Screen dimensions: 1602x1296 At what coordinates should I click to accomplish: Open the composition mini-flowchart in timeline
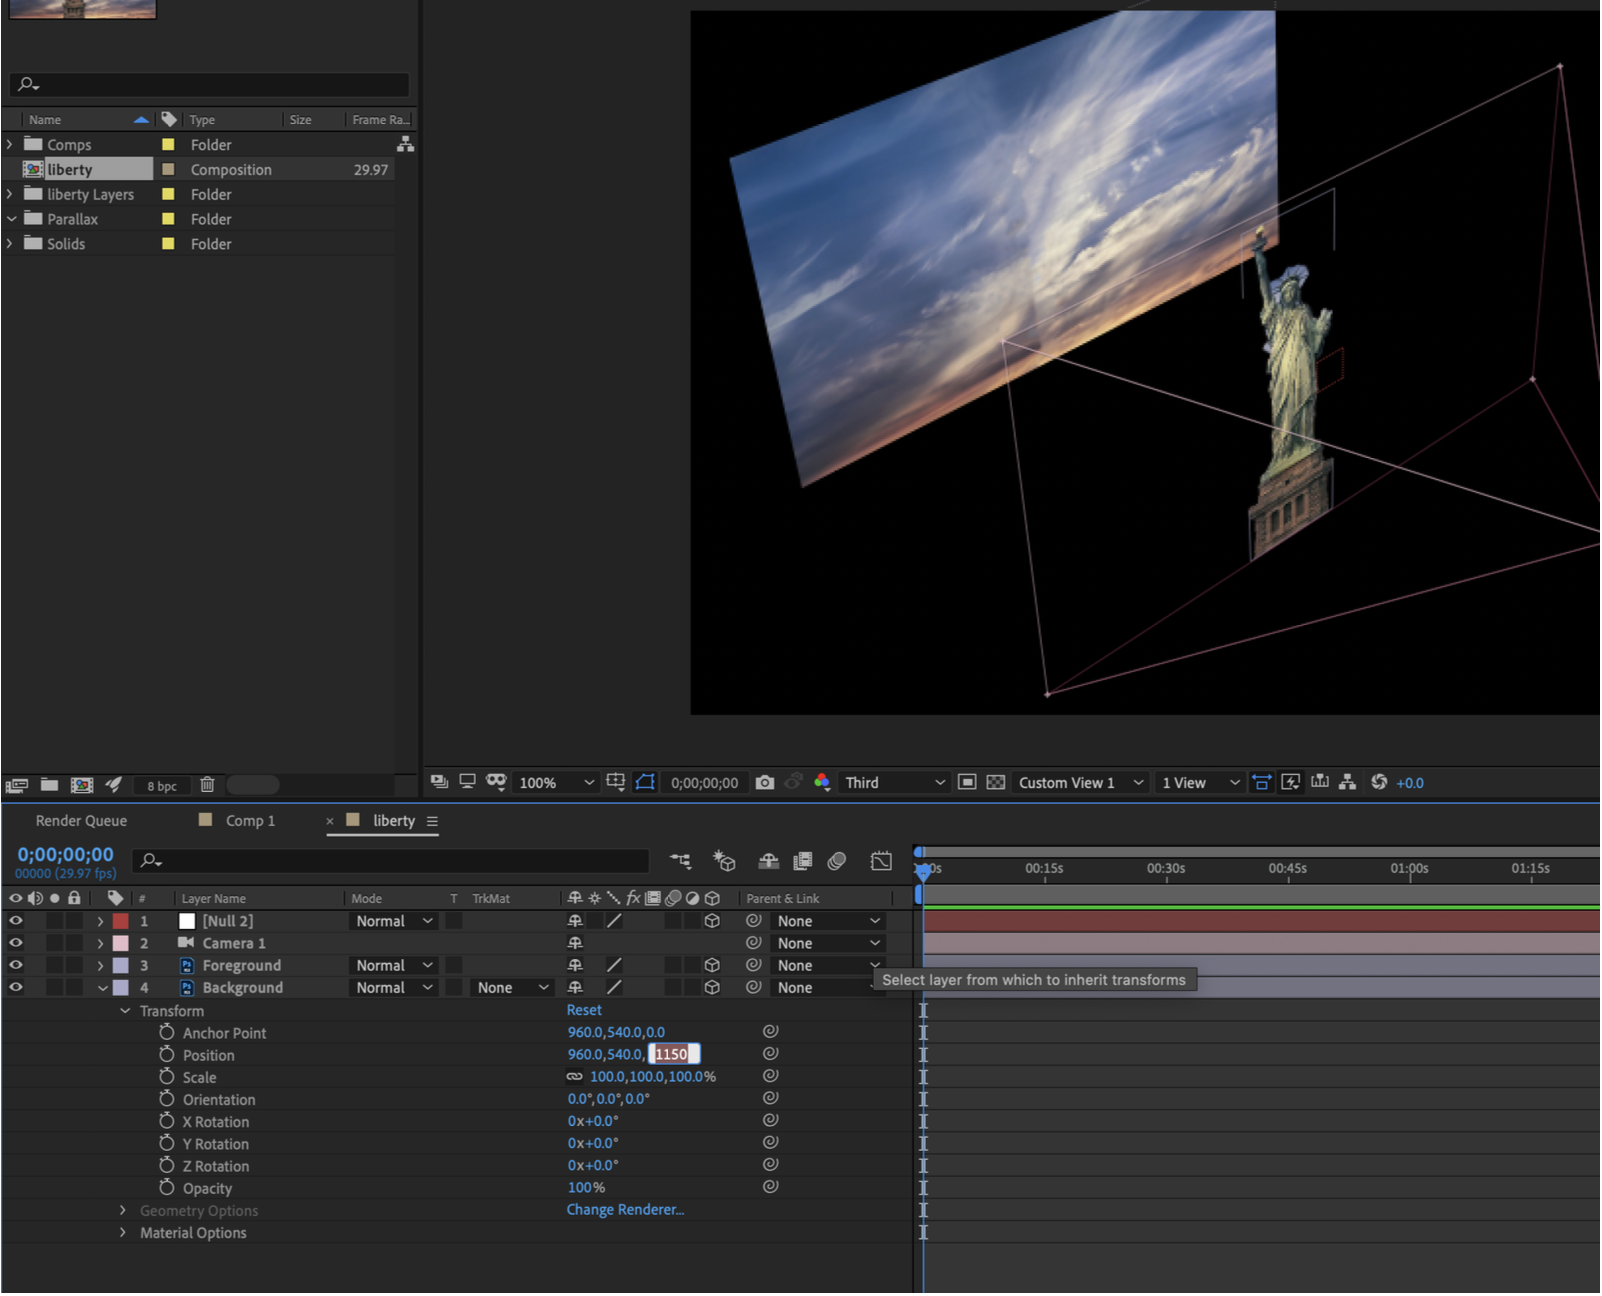(681, 861)
